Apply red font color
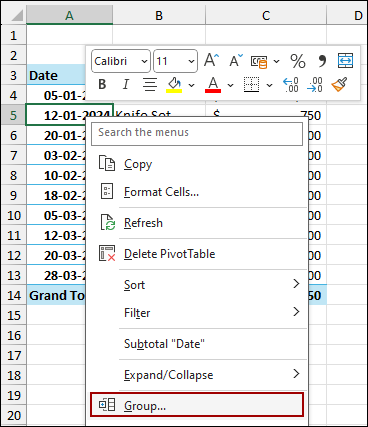 [213, 85]
